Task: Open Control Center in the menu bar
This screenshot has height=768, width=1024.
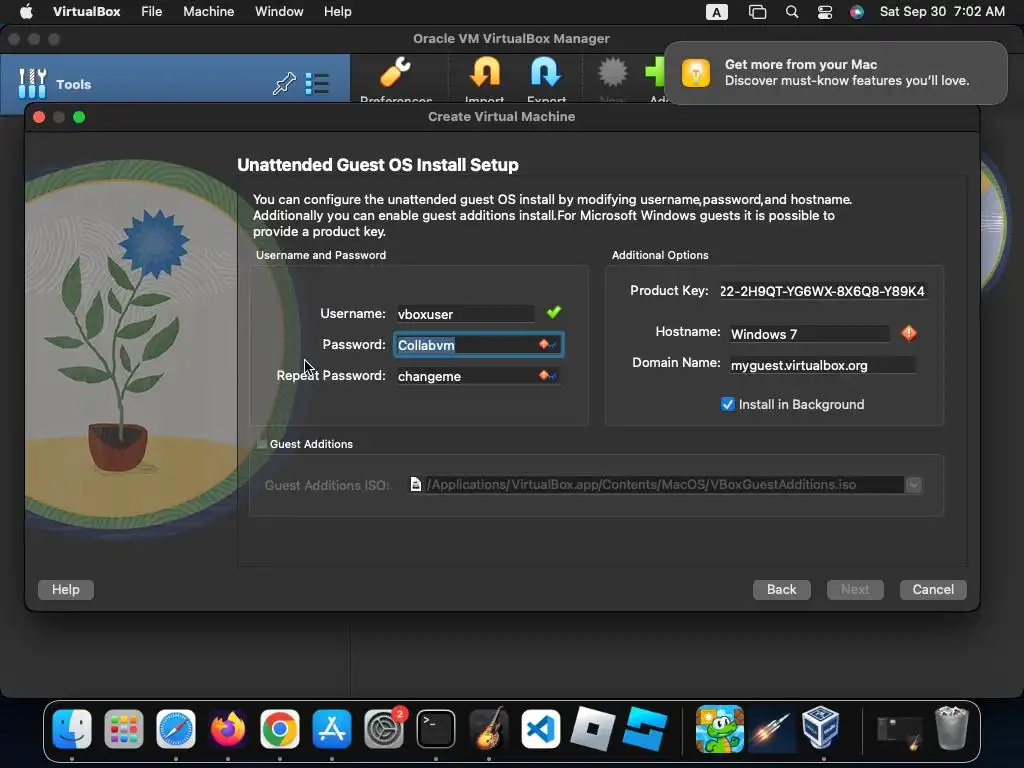Action: point(825,12)
